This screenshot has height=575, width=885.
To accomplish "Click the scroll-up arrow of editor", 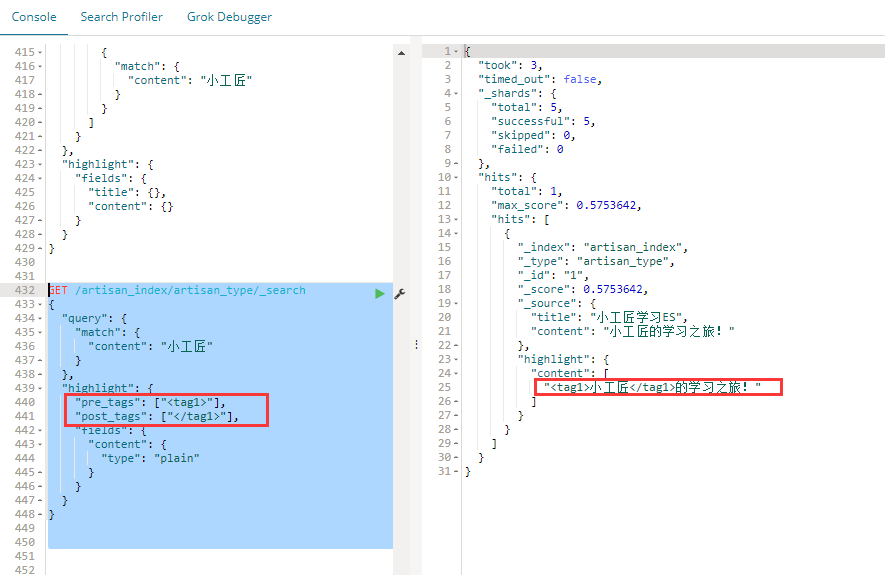I will pos(401,53).
